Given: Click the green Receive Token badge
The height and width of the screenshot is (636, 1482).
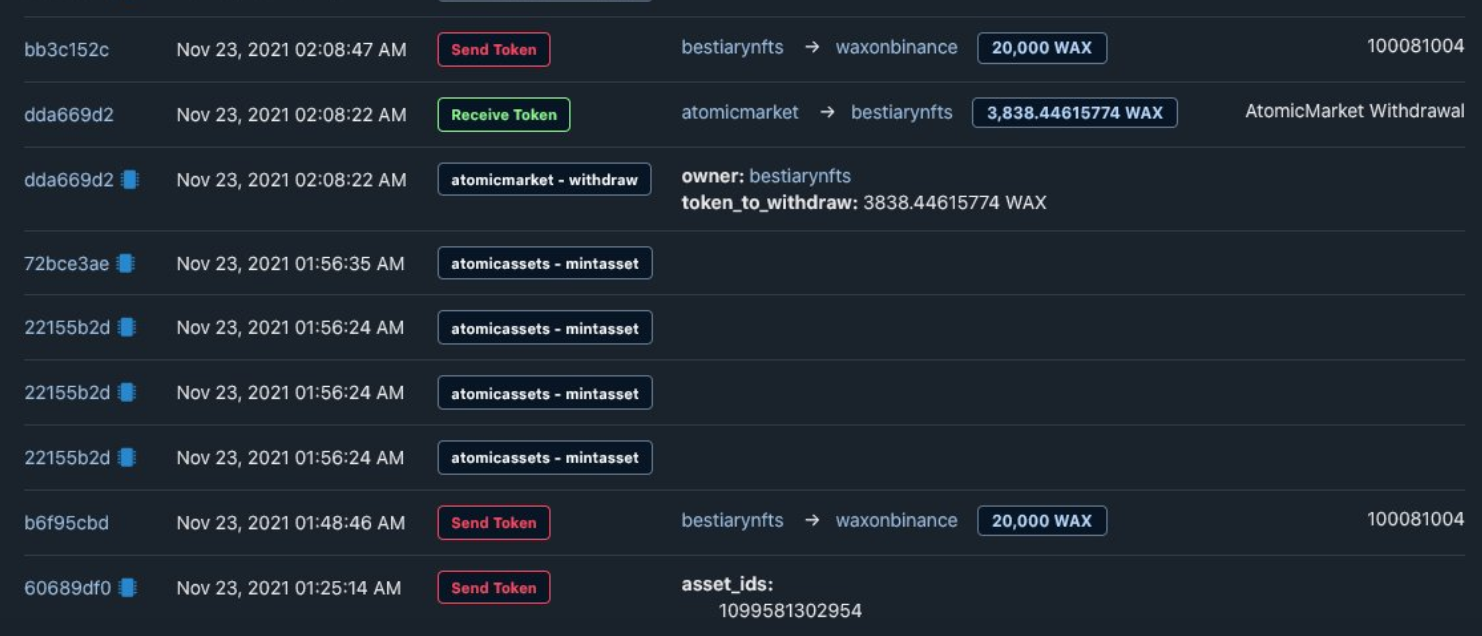Looking at the screenshot, I should pos(504,115).
